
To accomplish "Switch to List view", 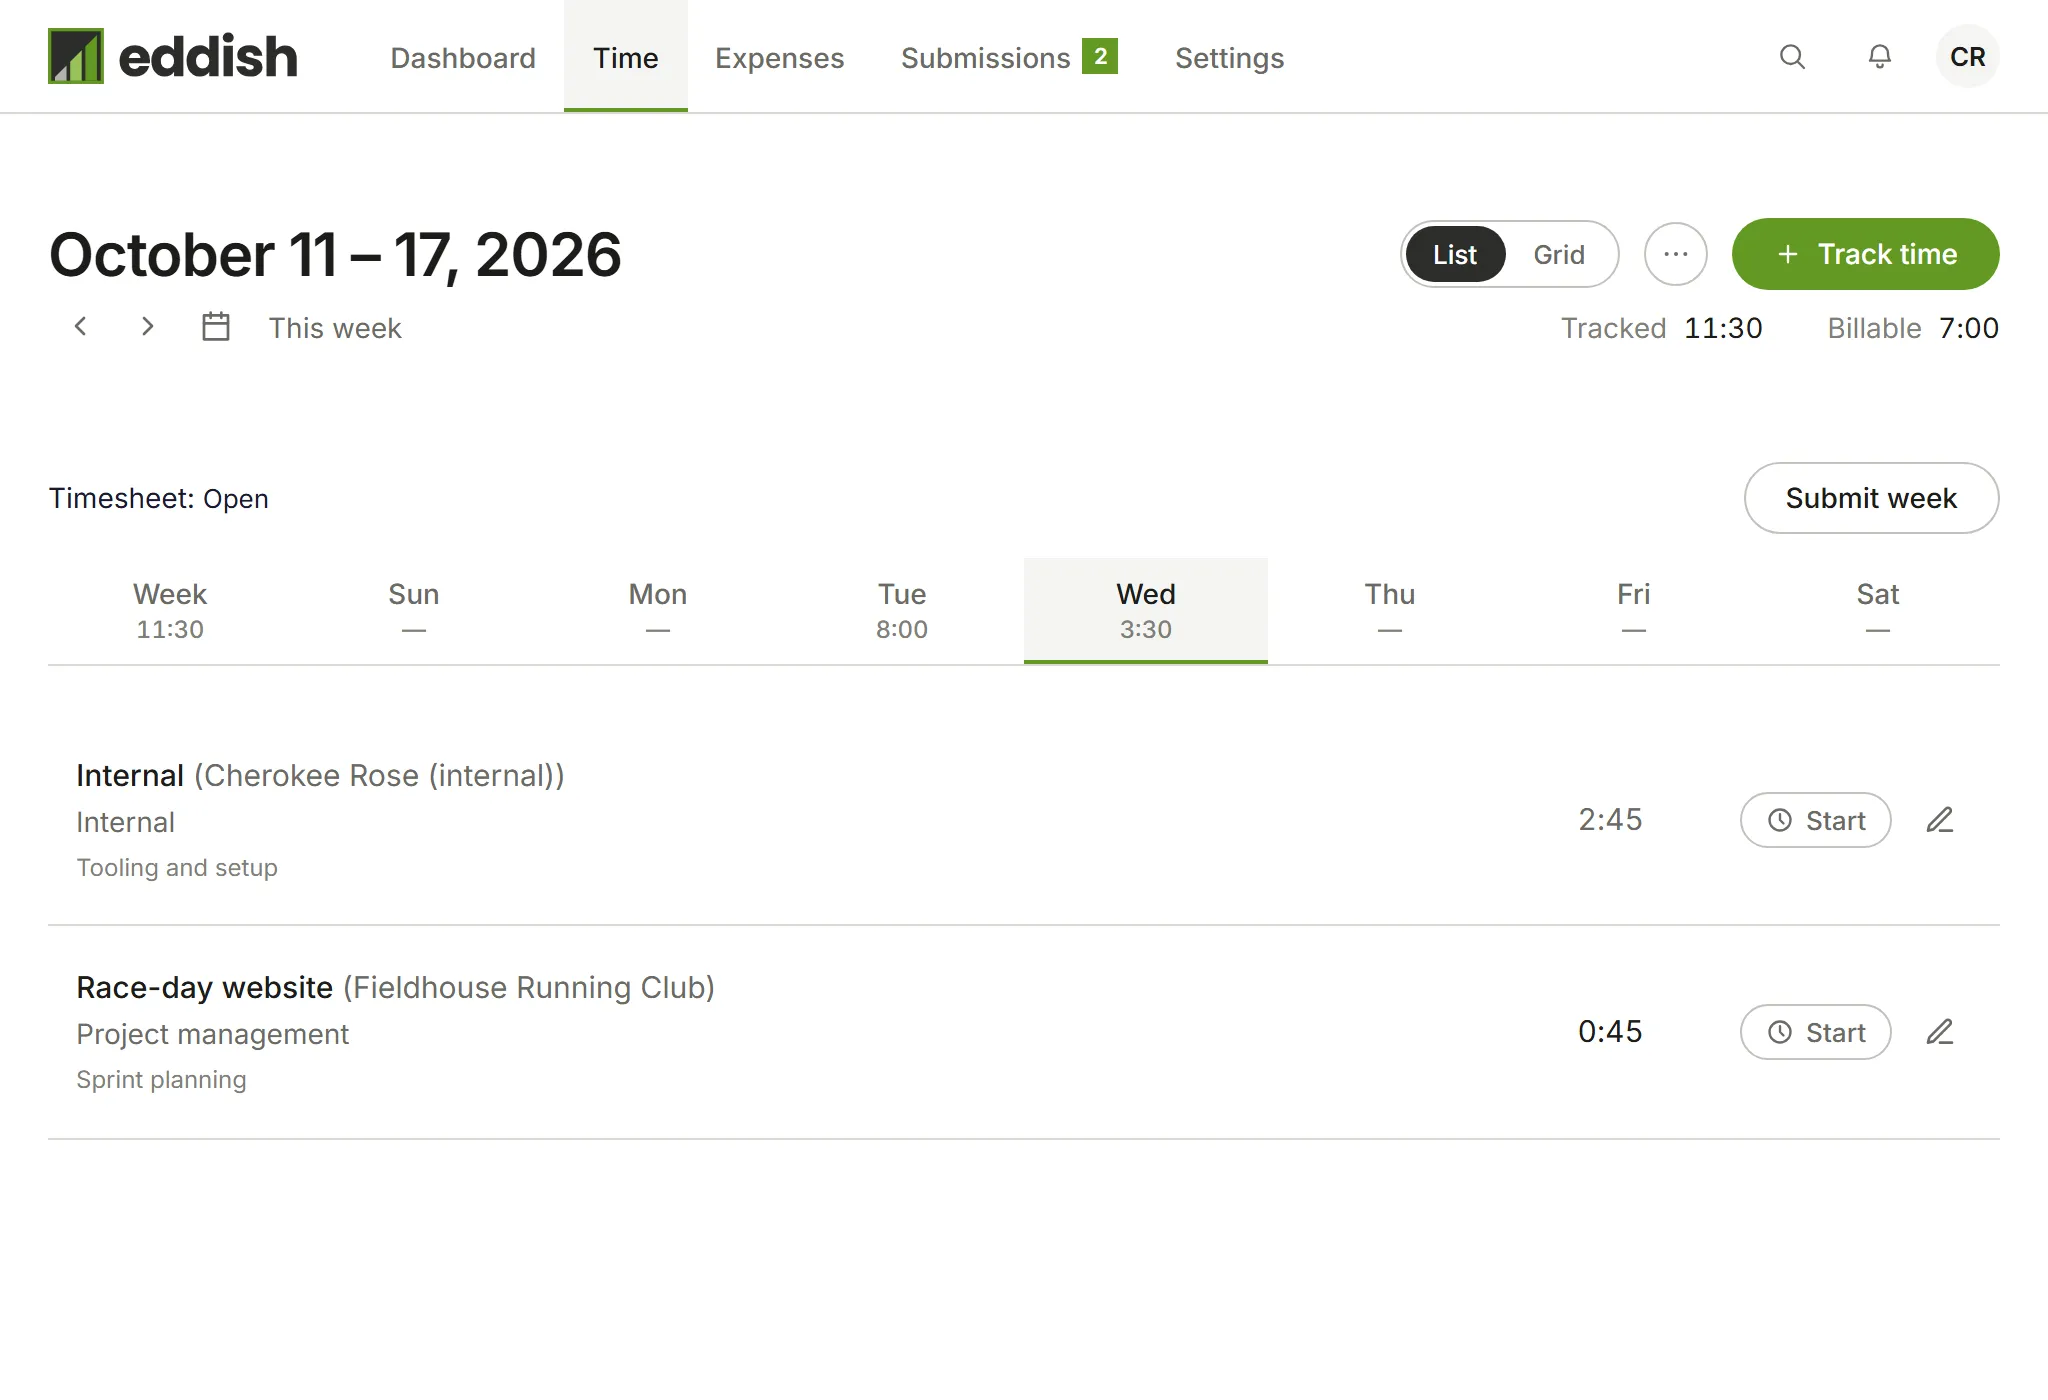I will (x=1455, y=254).
